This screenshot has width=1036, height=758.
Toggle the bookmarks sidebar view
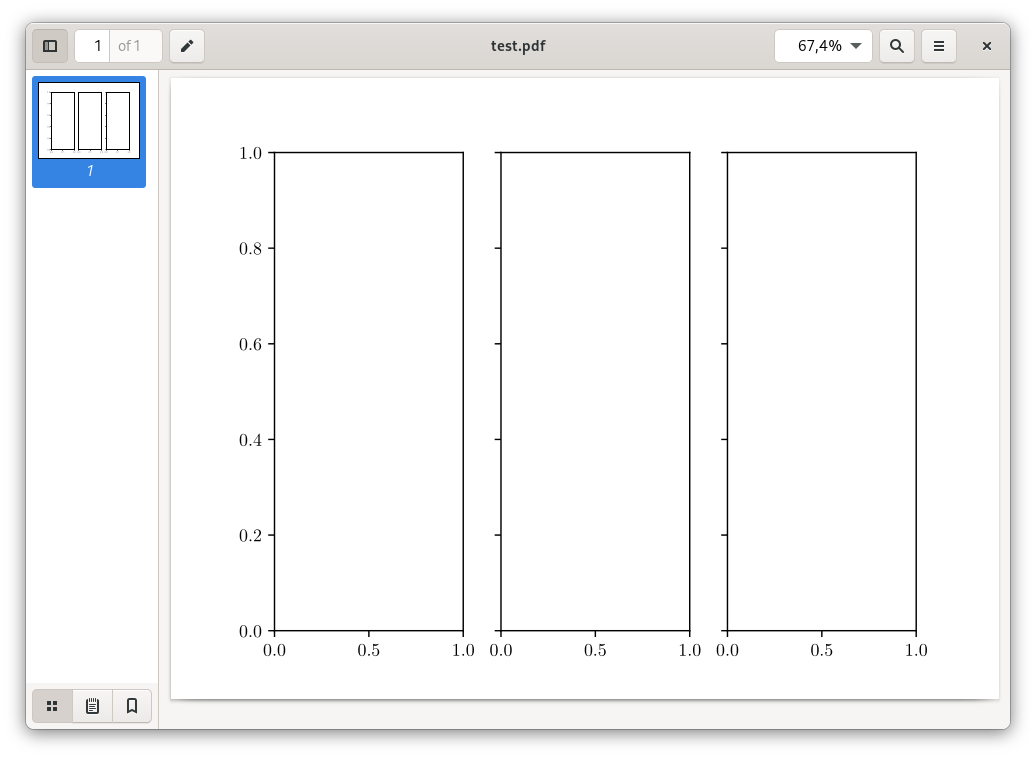pos(130,705)
